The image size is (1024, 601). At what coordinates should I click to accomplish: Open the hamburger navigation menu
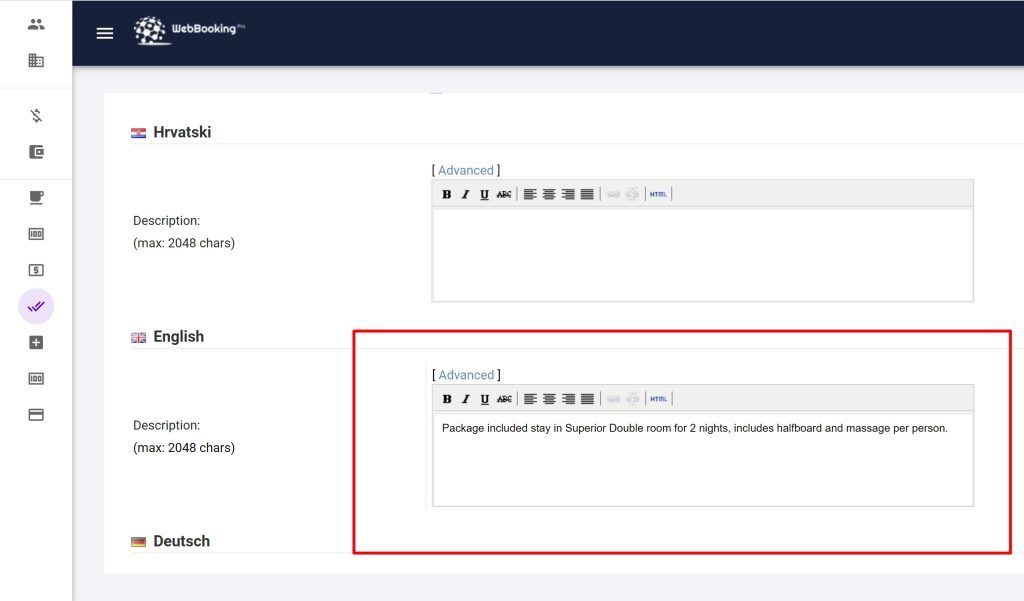click(105, 33)
